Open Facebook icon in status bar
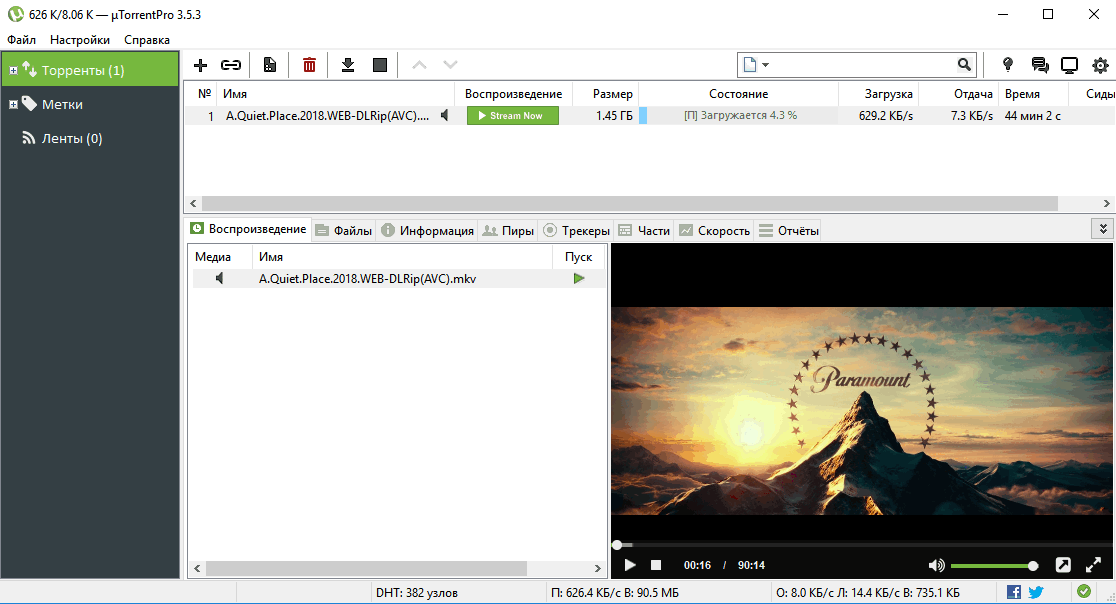This screenshot has height=604, width=1116. 1014,591
